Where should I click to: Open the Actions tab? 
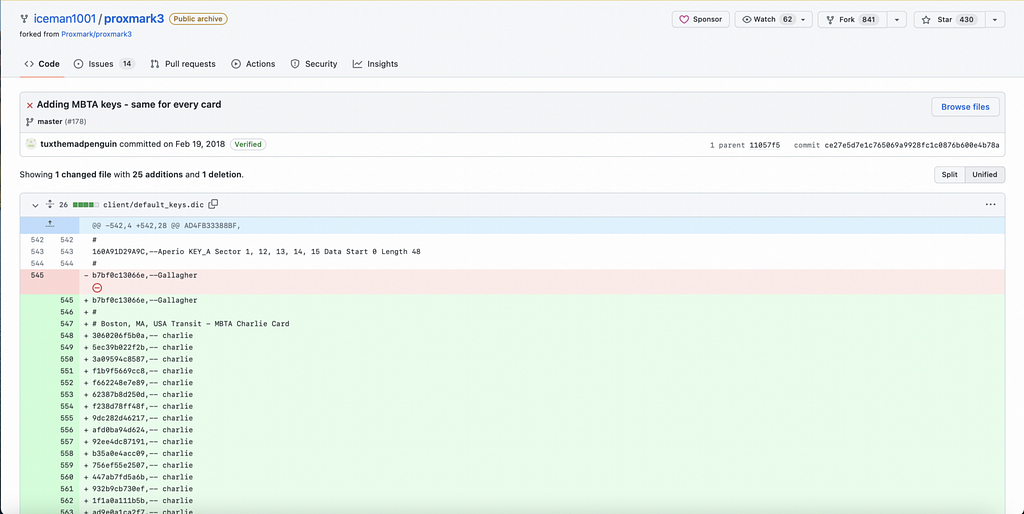click(x=253, y=64)
